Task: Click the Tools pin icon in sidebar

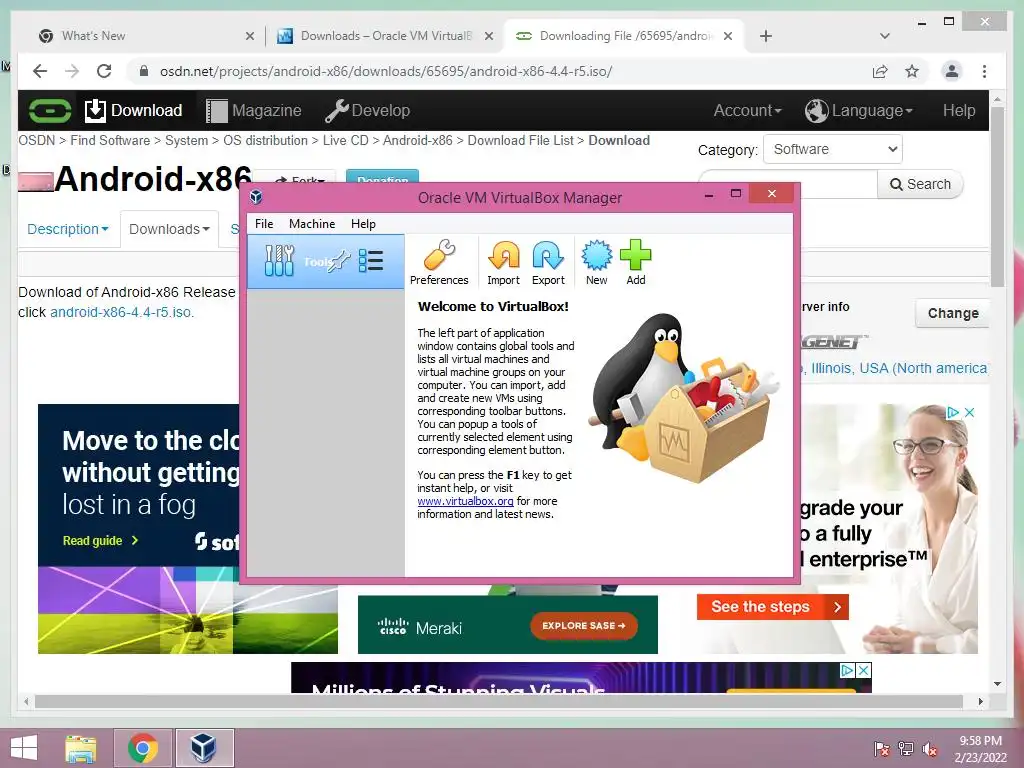Action: point(339,261)
